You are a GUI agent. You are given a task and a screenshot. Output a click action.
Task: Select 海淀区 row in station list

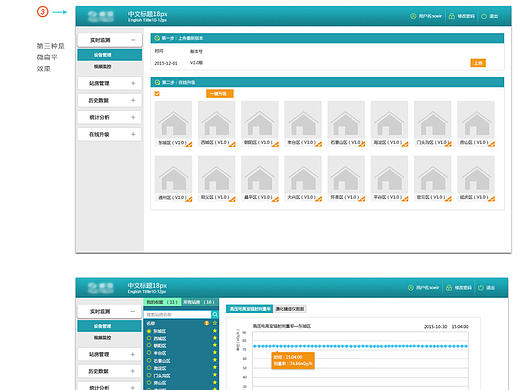tap(181, 368)
